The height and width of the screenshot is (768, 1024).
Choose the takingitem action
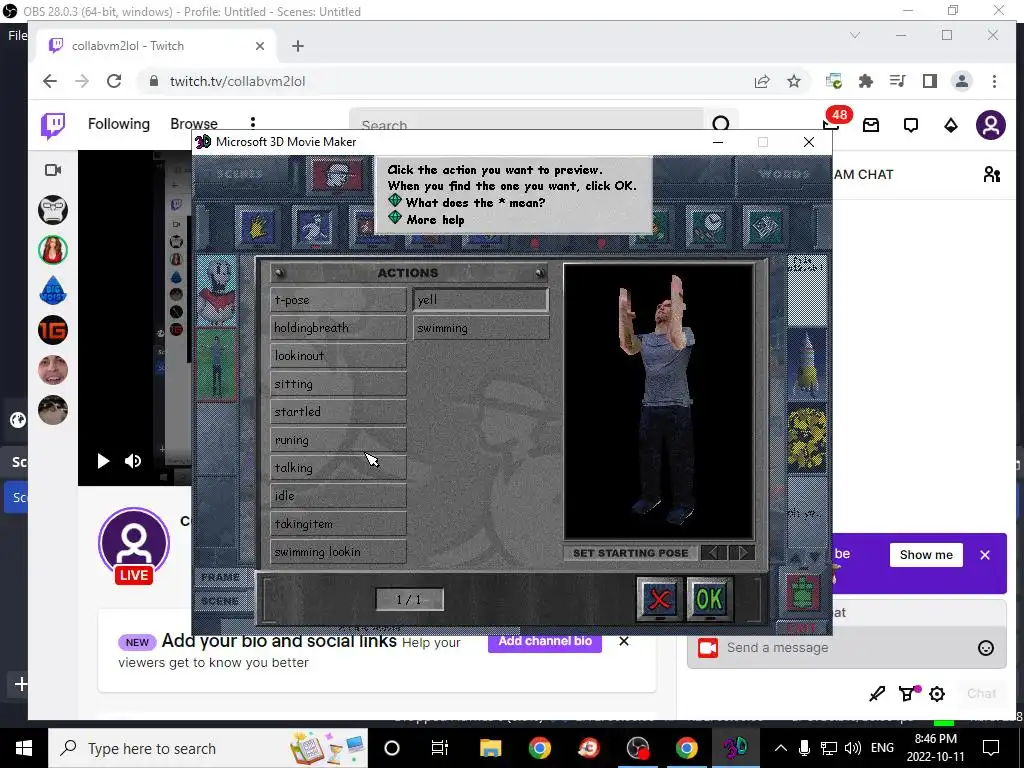point(338,524)
